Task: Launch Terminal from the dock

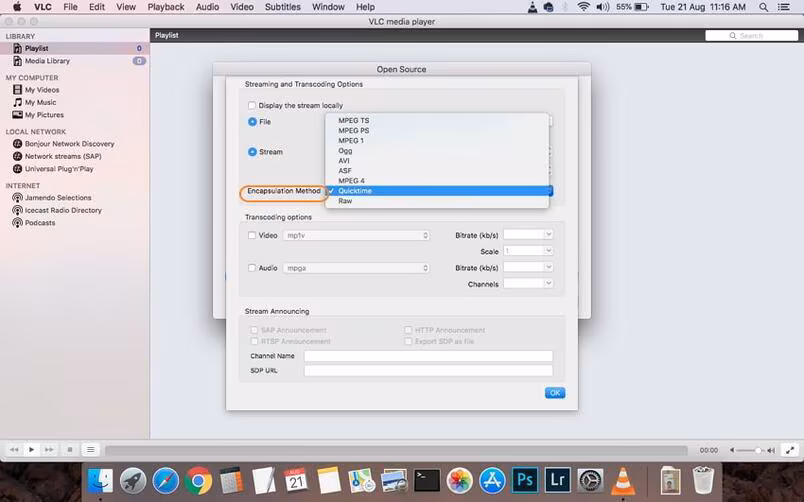Action: [x=427, y=480]
